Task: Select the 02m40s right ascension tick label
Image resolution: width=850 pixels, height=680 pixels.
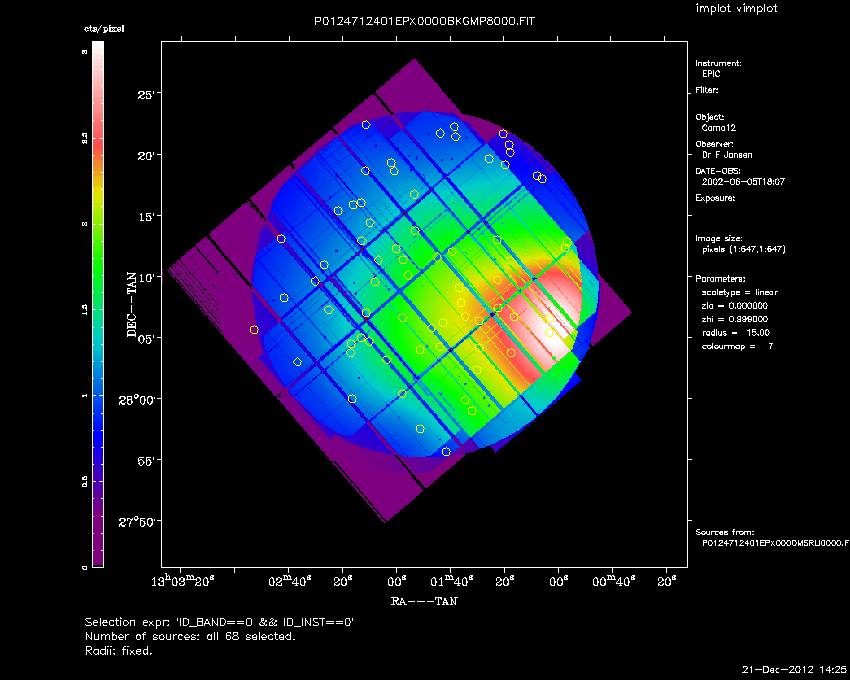Action: coord(290,581)
